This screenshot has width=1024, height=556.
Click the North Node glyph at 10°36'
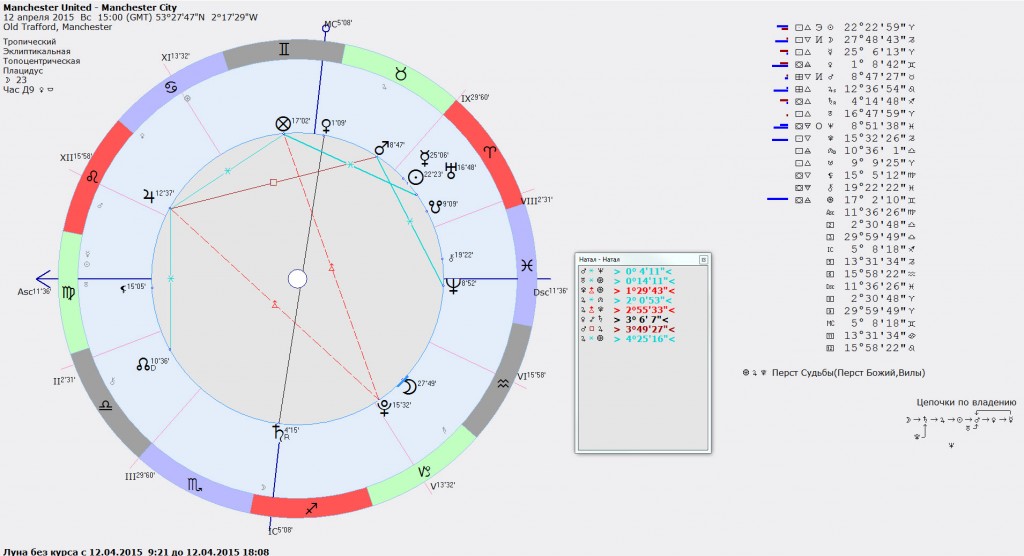[x=143, y=364]
